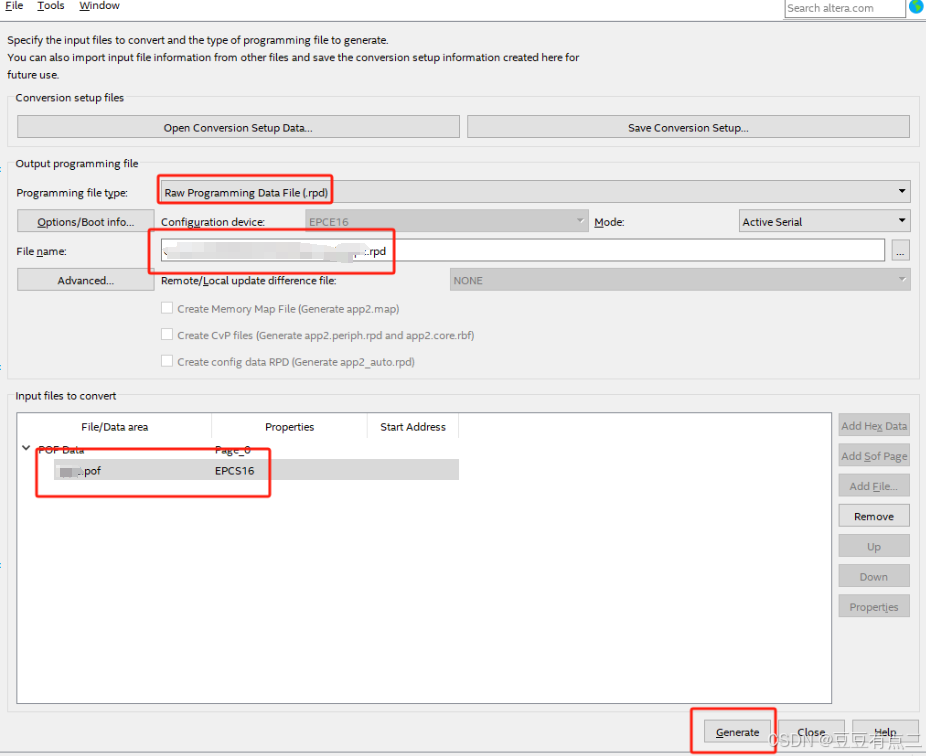
Task: Browse for output file with ellipsis button
Action: 900,251
